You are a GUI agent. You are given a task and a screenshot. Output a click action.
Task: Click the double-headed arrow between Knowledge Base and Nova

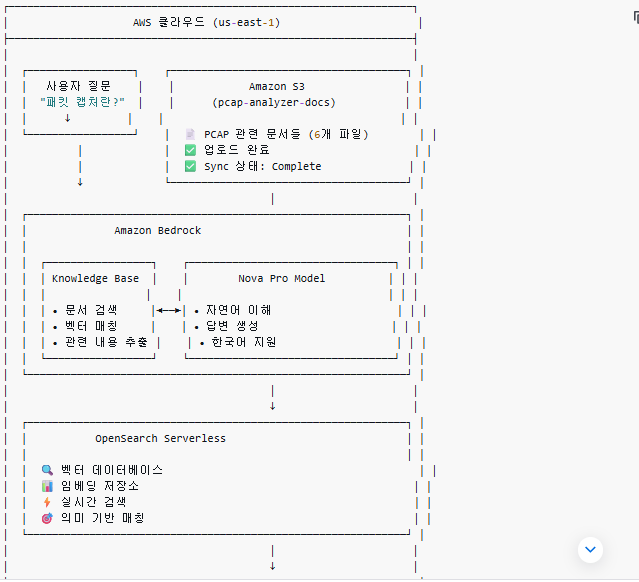pyautogui.click(x=169, y=311)
